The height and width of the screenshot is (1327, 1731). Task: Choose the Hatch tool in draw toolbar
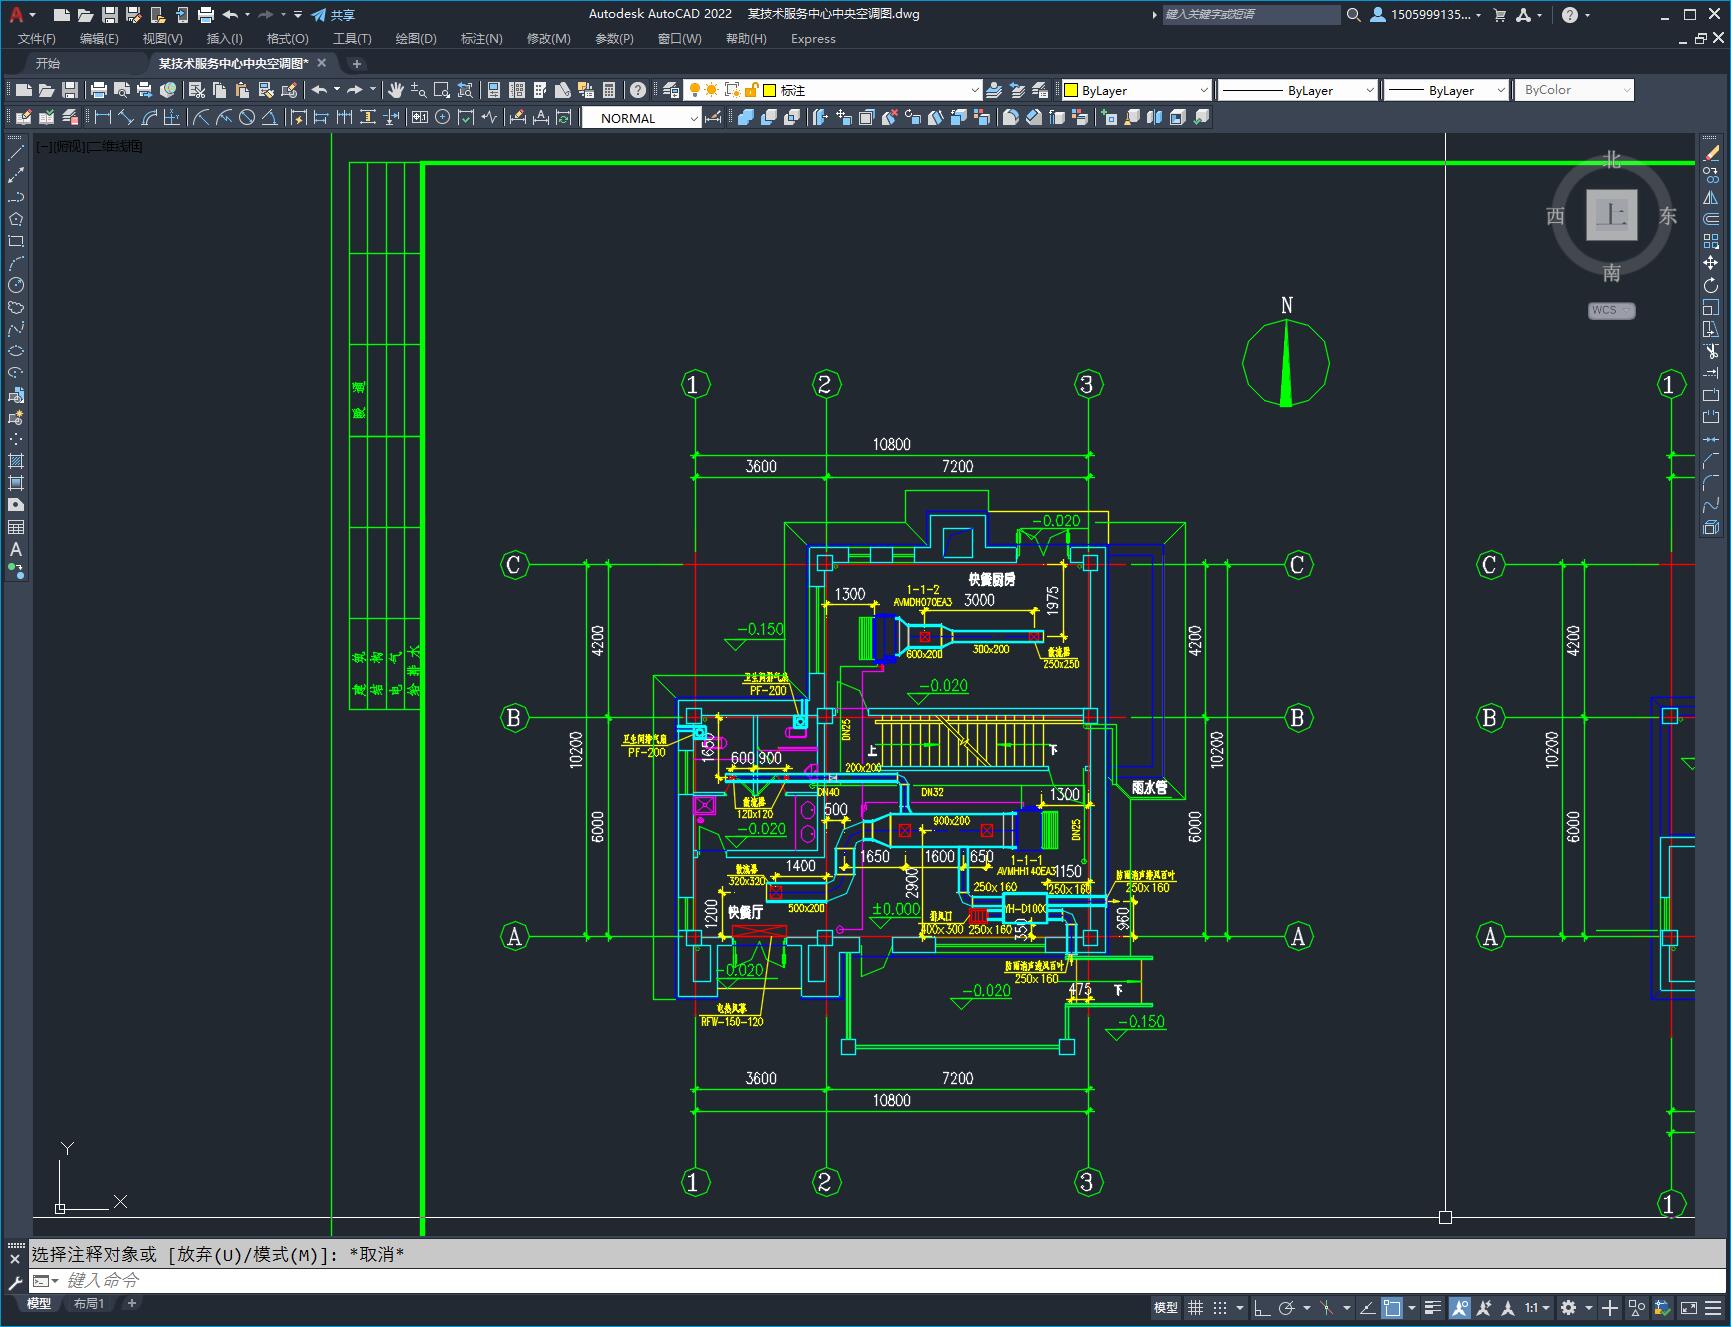pyautogui.click(x=16, y=461)
